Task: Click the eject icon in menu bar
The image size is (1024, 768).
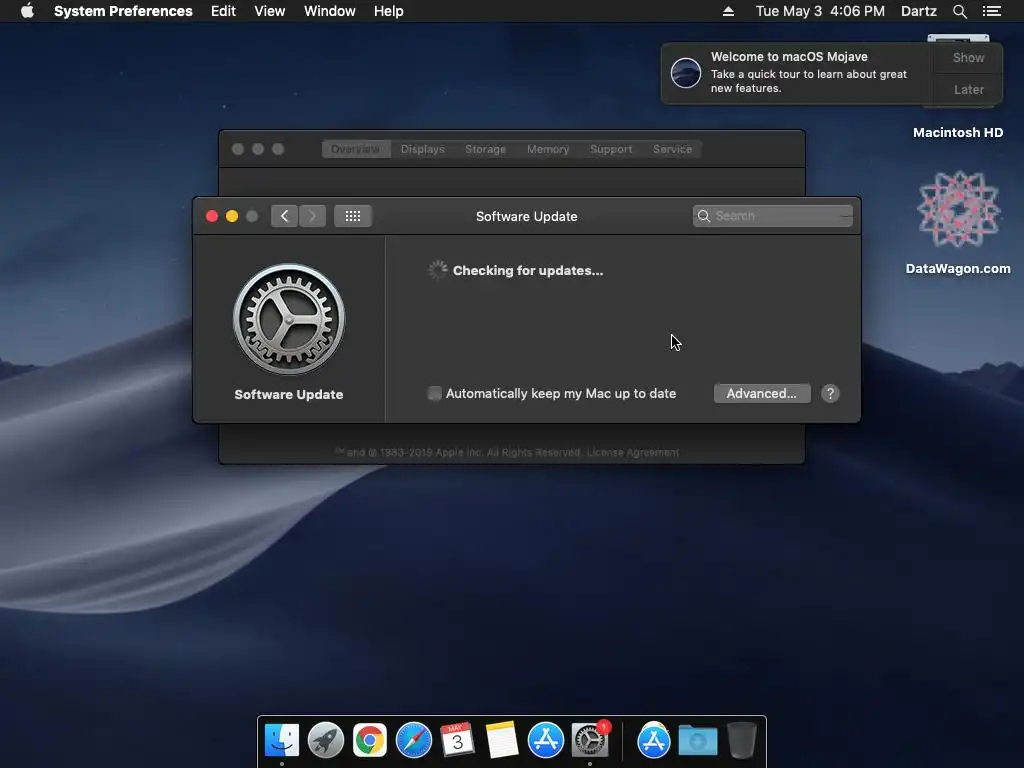Action: (x=728, y=11)
